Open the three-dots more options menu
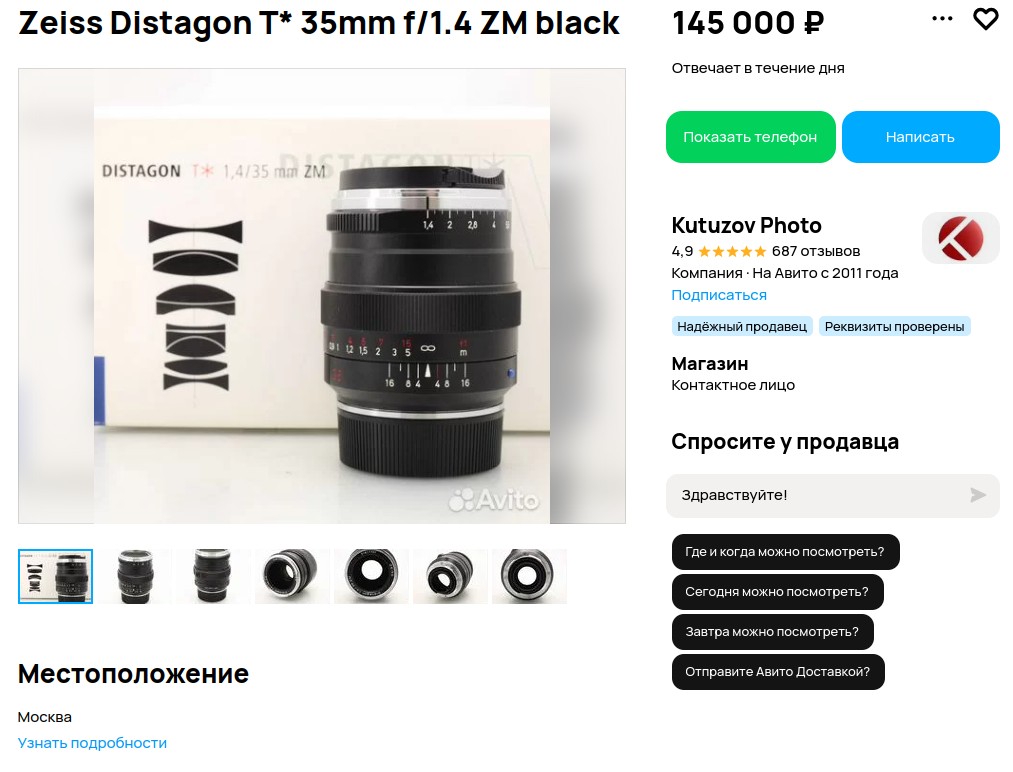1013x772 pixels. pos(942,19)
